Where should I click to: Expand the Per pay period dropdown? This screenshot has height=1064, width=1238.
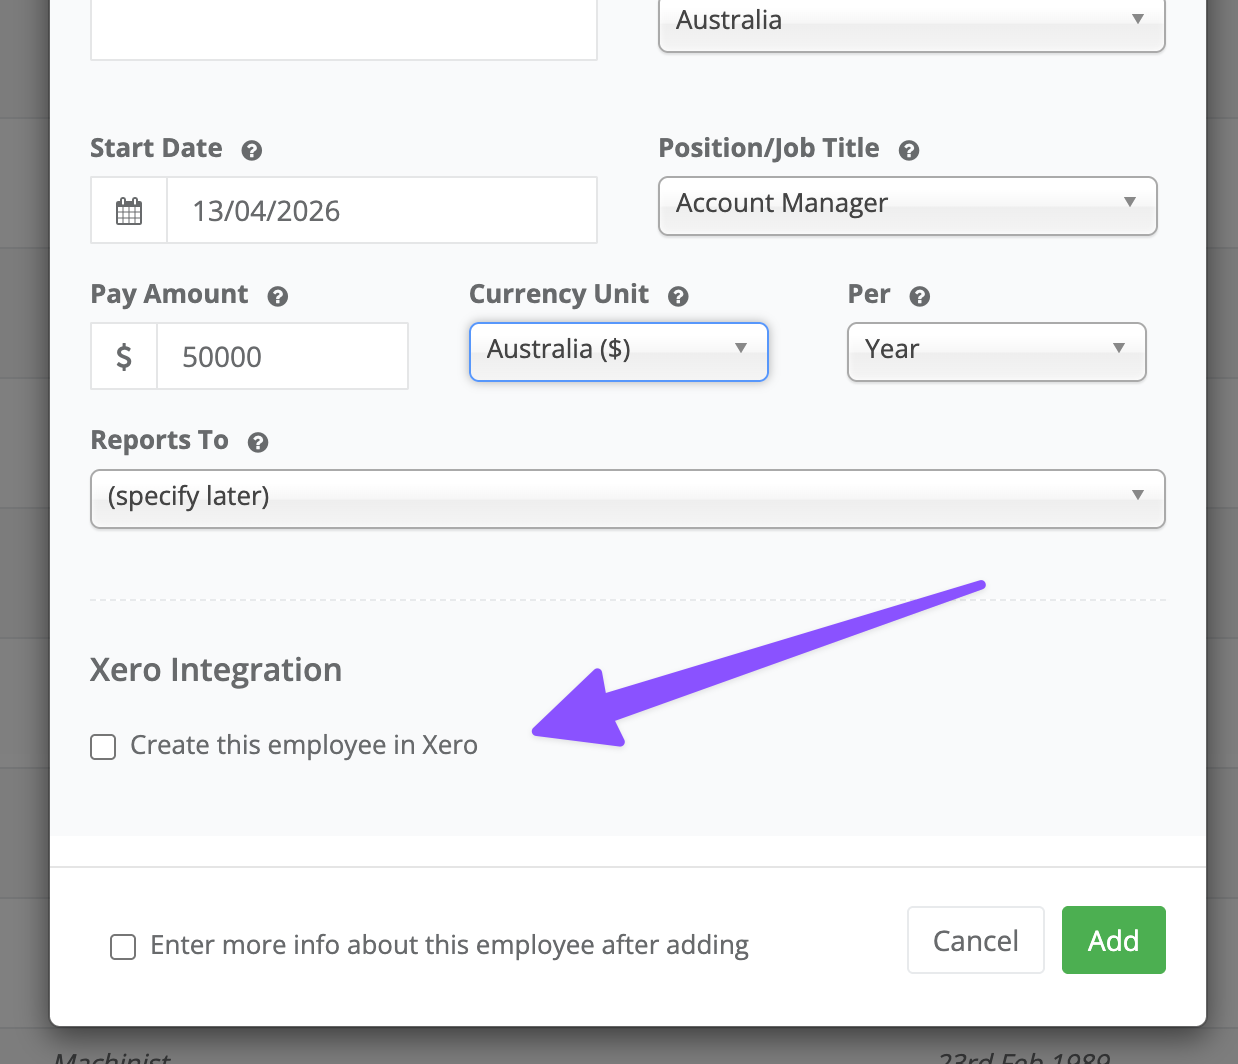click(995, 351)
